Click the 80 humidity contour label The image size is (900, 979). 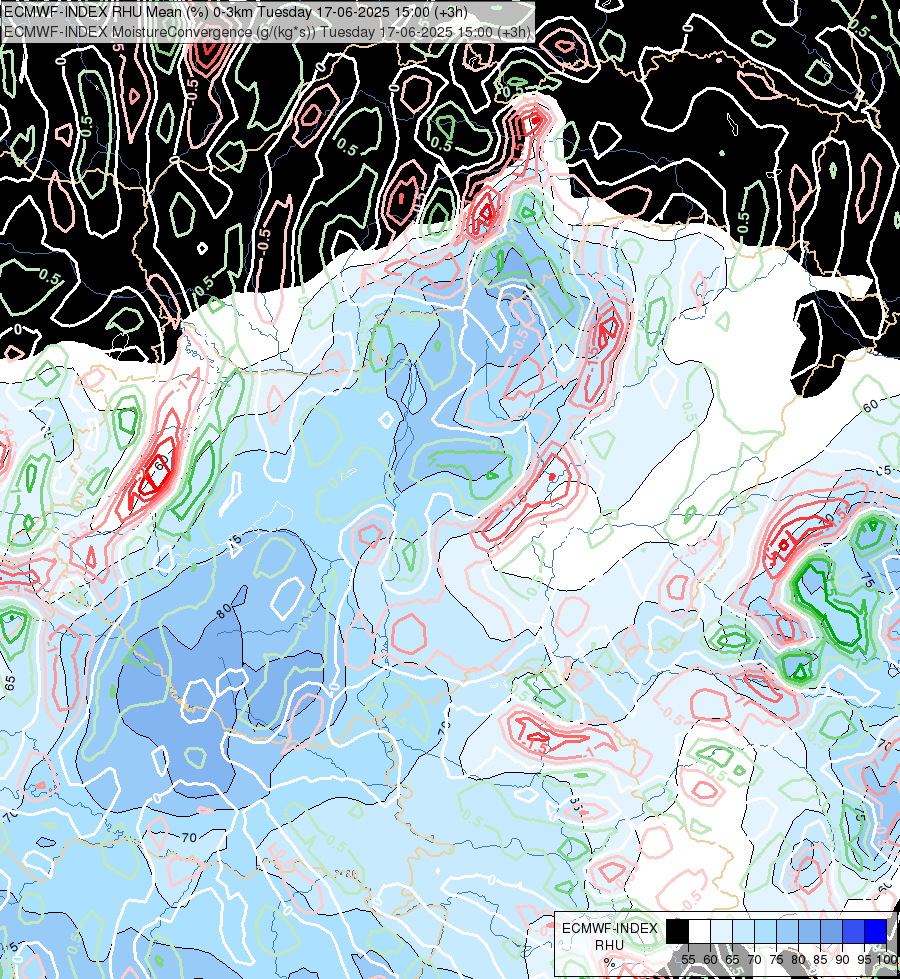click(224, 611)
